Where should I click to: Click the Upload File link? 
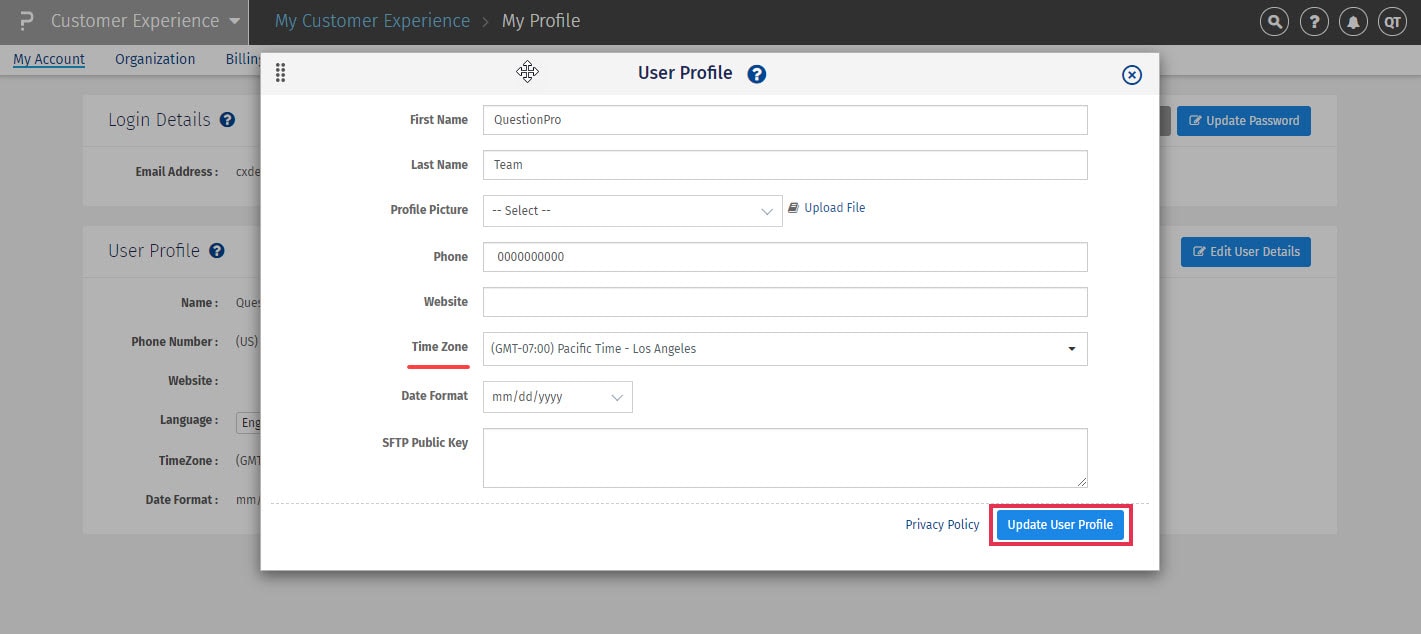(834, 208)
